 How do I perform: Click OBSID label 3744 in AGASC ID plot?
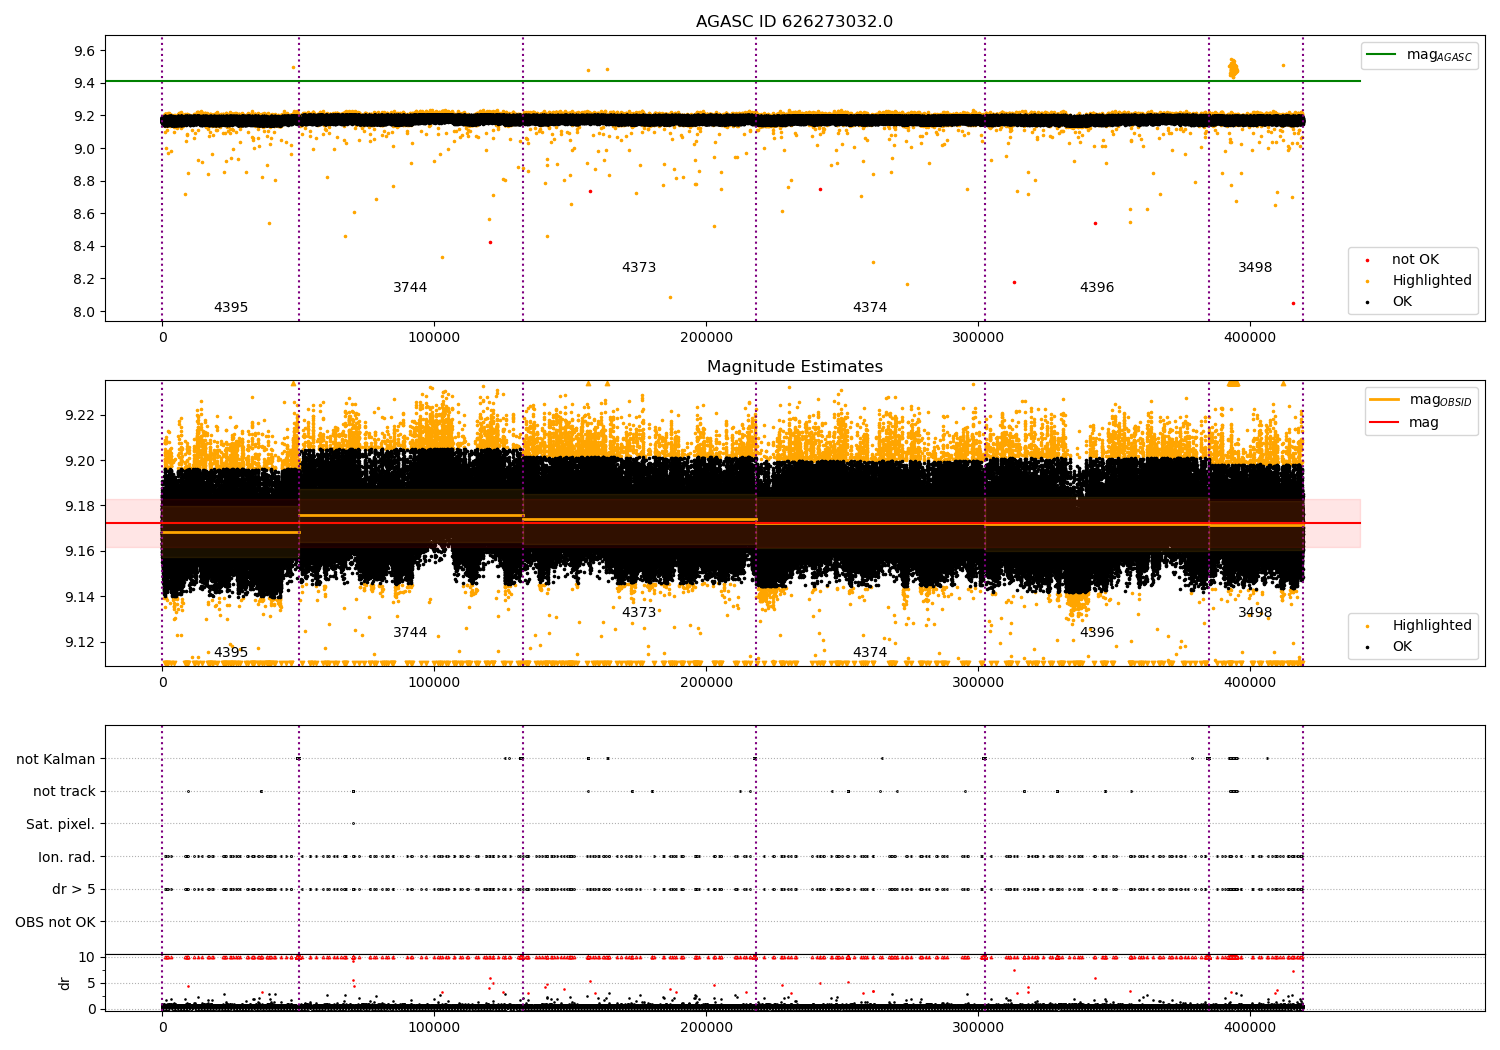point(410,287)
